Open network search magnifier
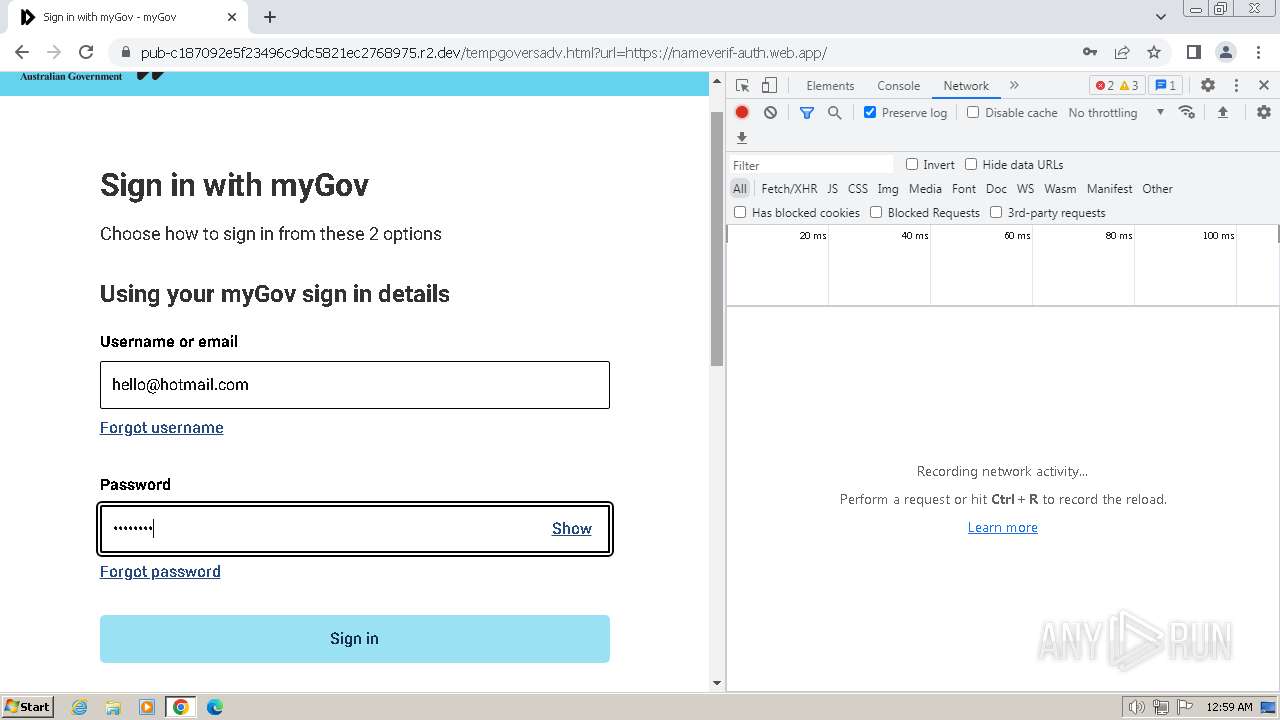 pos(834,113)
